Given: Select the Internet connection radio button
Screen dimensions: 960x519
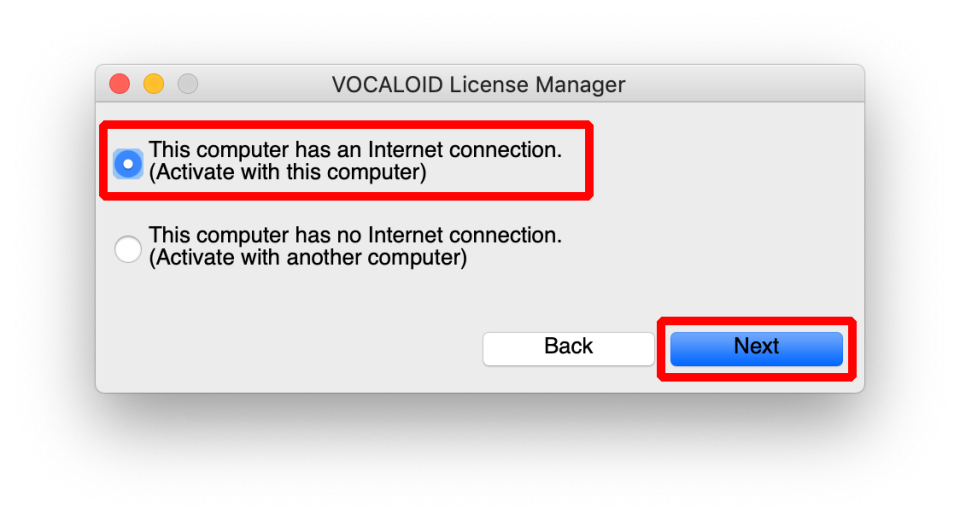Looking at the screenshot, I should click(128, 163).
